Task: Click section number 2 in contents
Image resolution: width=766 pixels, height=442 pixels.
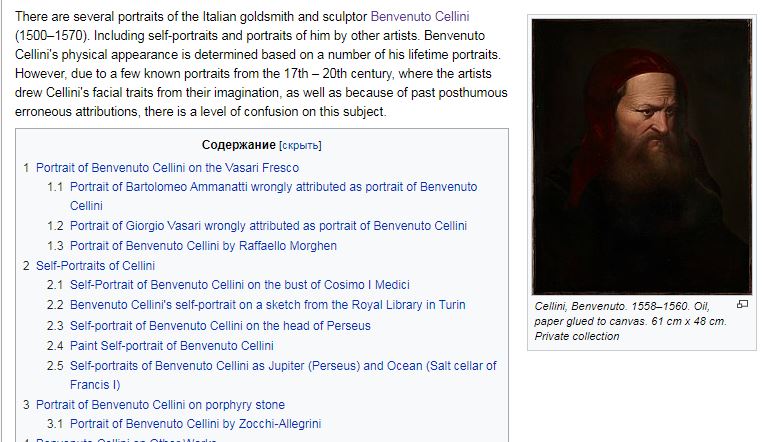Action: pyautogui.click(x=26, y=266)
